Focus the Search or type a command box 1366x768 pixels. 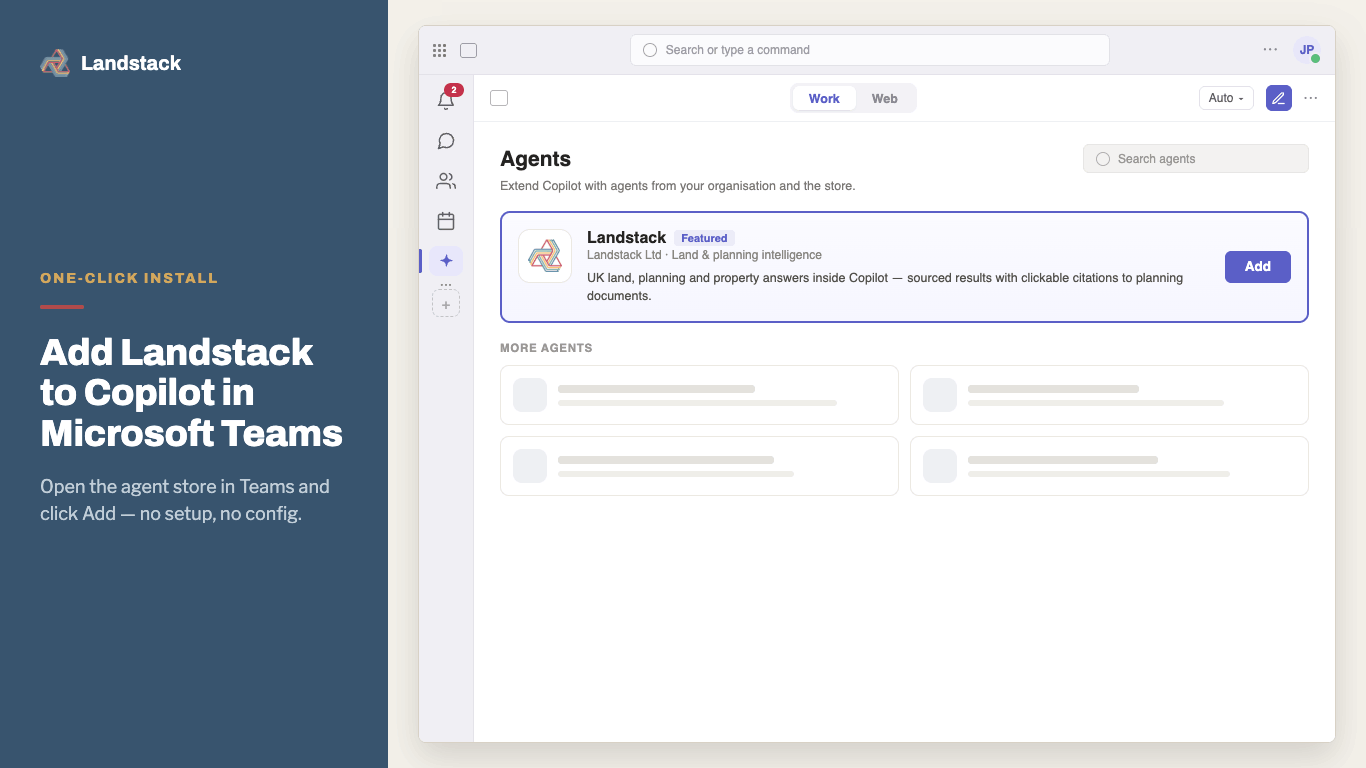tap(870, 50)
